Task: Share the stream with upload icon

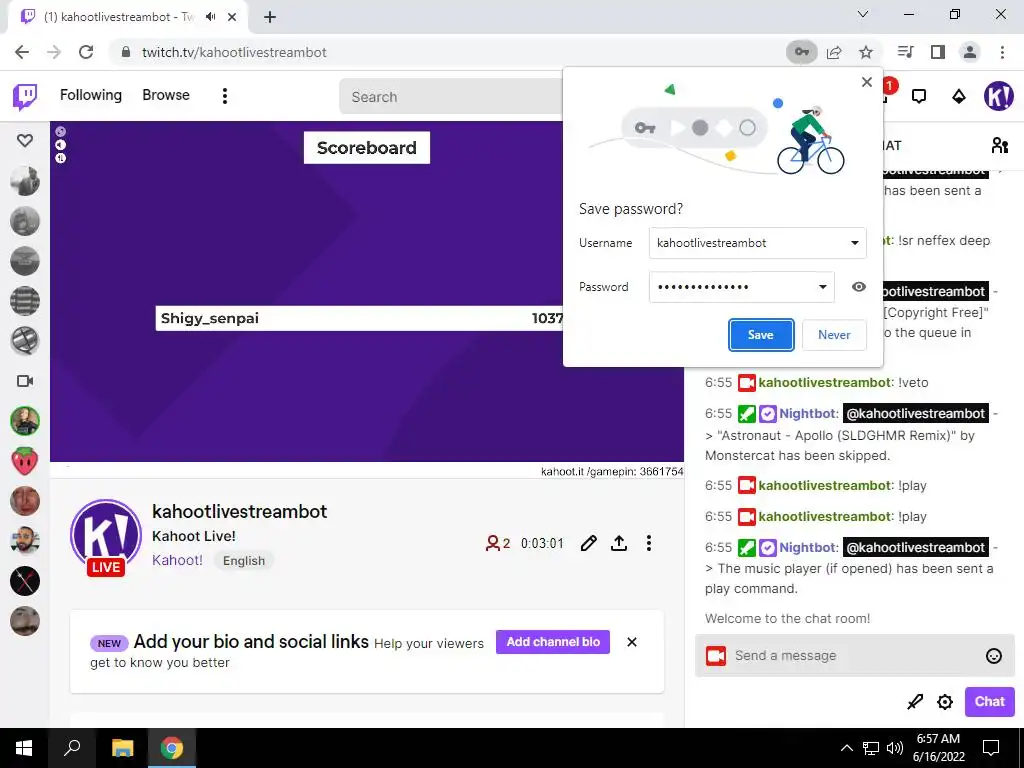Action: (x=619, y=543)
